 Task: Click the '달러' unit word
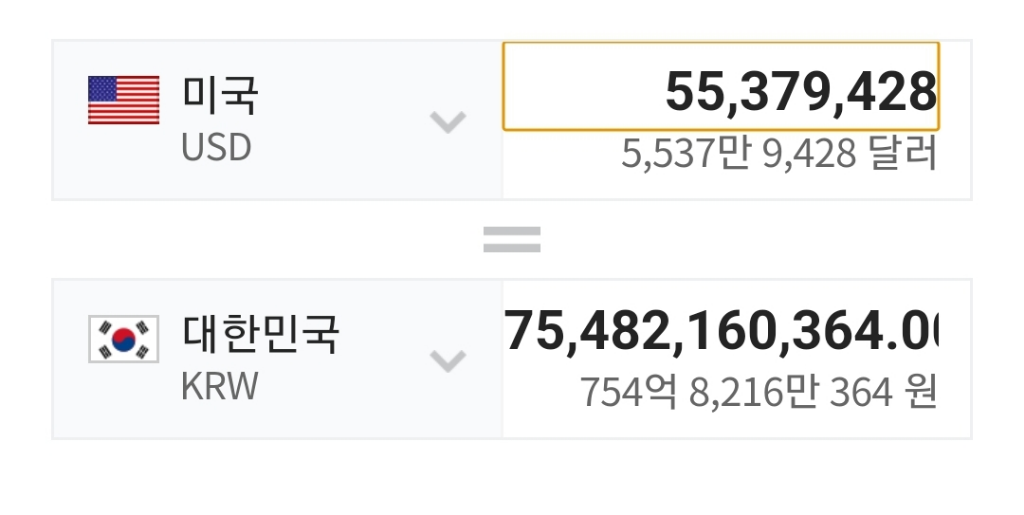pos(904,154)
